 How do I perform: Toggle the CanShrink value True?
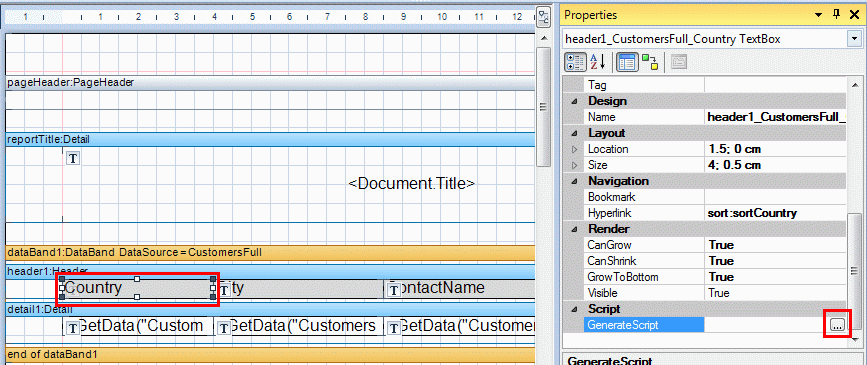coord(775,261)
